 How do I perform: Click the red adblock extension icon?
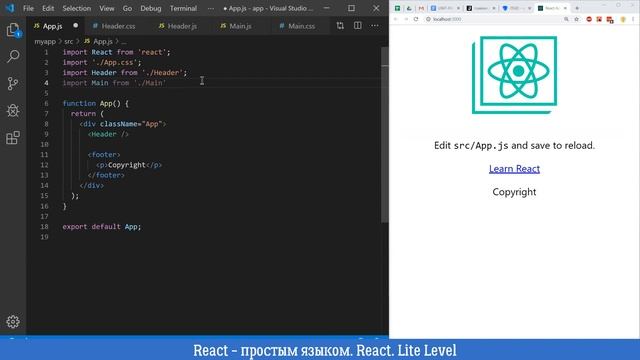click(x=589, y=19)
